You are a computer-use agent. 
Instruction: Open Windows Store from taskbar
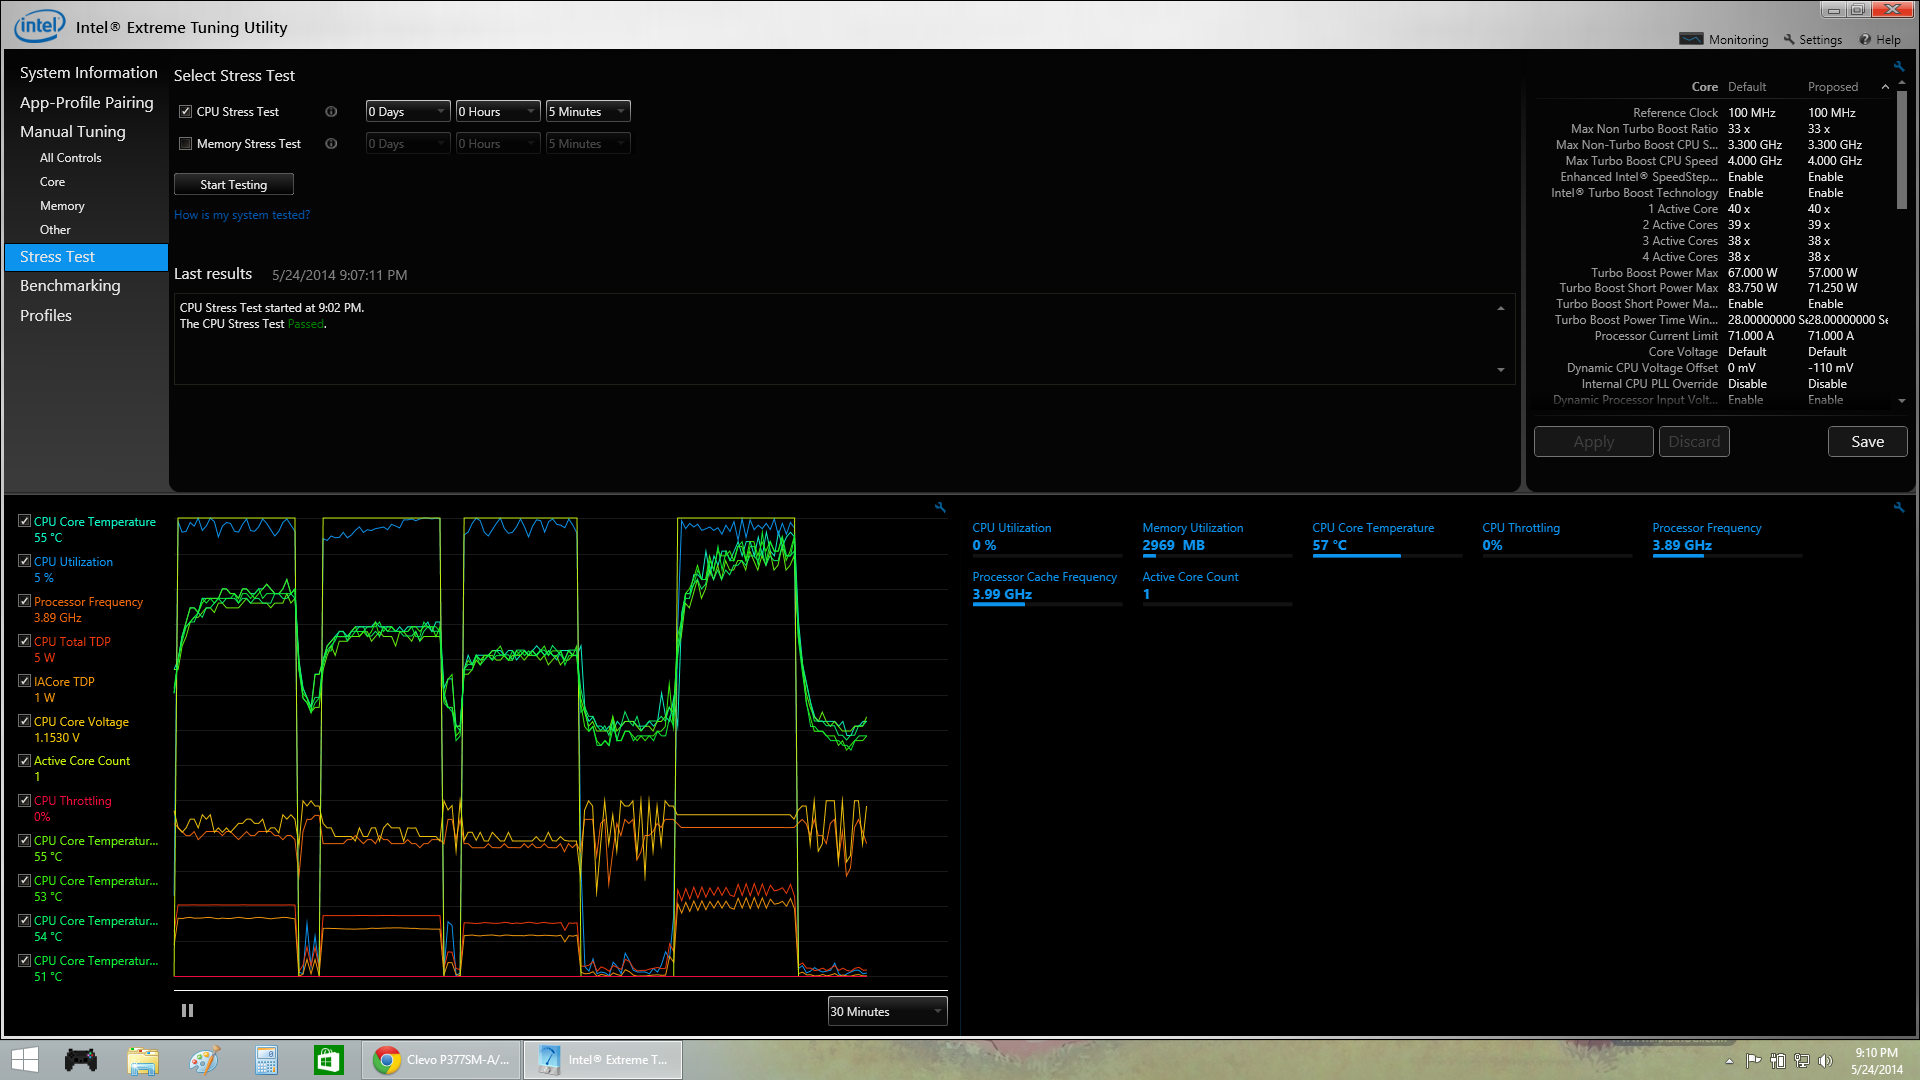pyautogui.click(x=328, y=1060)
